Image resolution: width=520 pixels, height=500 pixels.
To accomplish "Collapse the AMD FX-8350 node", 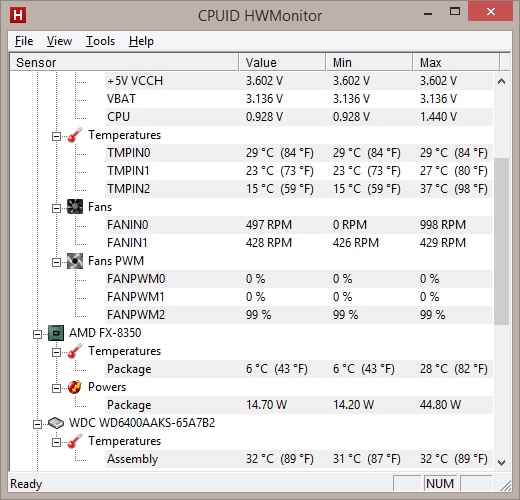I will click(37, 334).
